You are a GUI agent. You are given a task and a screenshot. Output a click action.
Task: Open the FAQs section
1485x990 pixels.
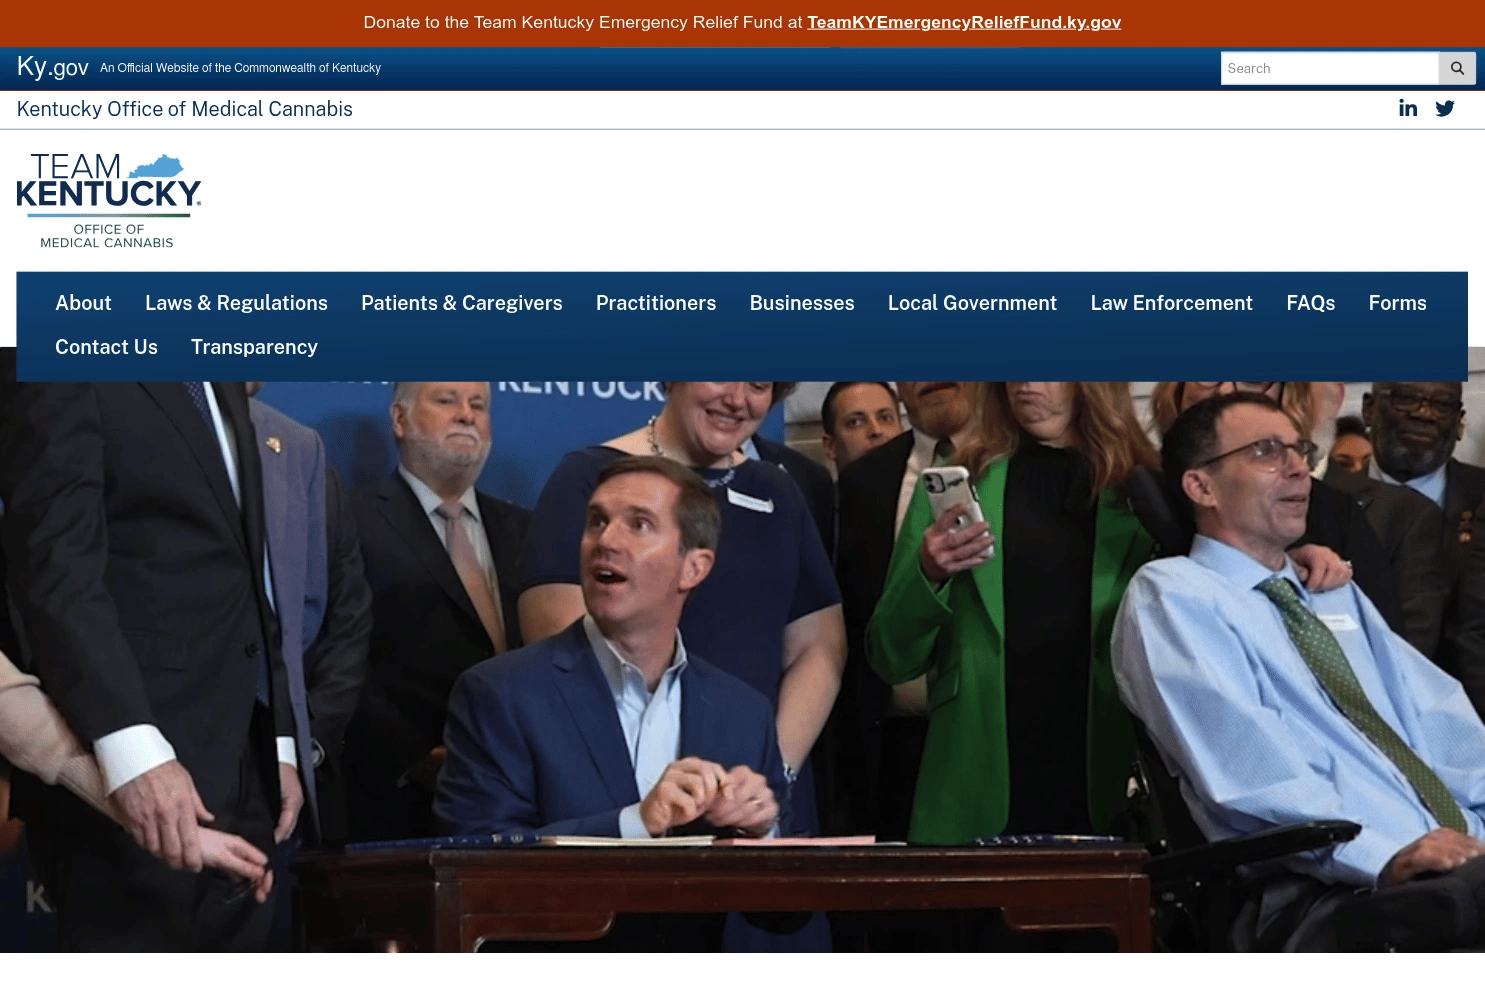pyautogui.click(x=1310, y=303)
